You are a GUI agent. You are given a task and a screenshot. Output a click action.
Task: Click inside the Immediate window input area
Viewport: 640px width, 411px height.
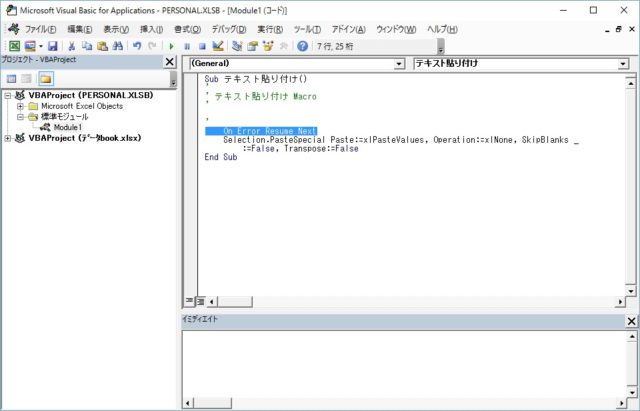coord(404,364)
